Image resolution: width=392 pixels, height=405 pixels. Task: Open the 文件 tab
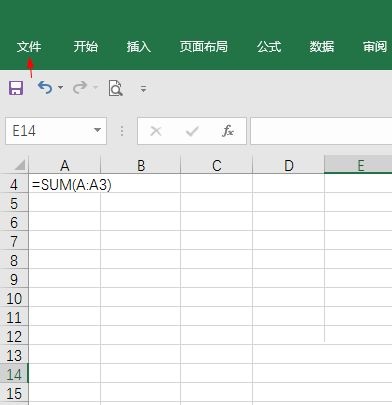click(29, 47)
